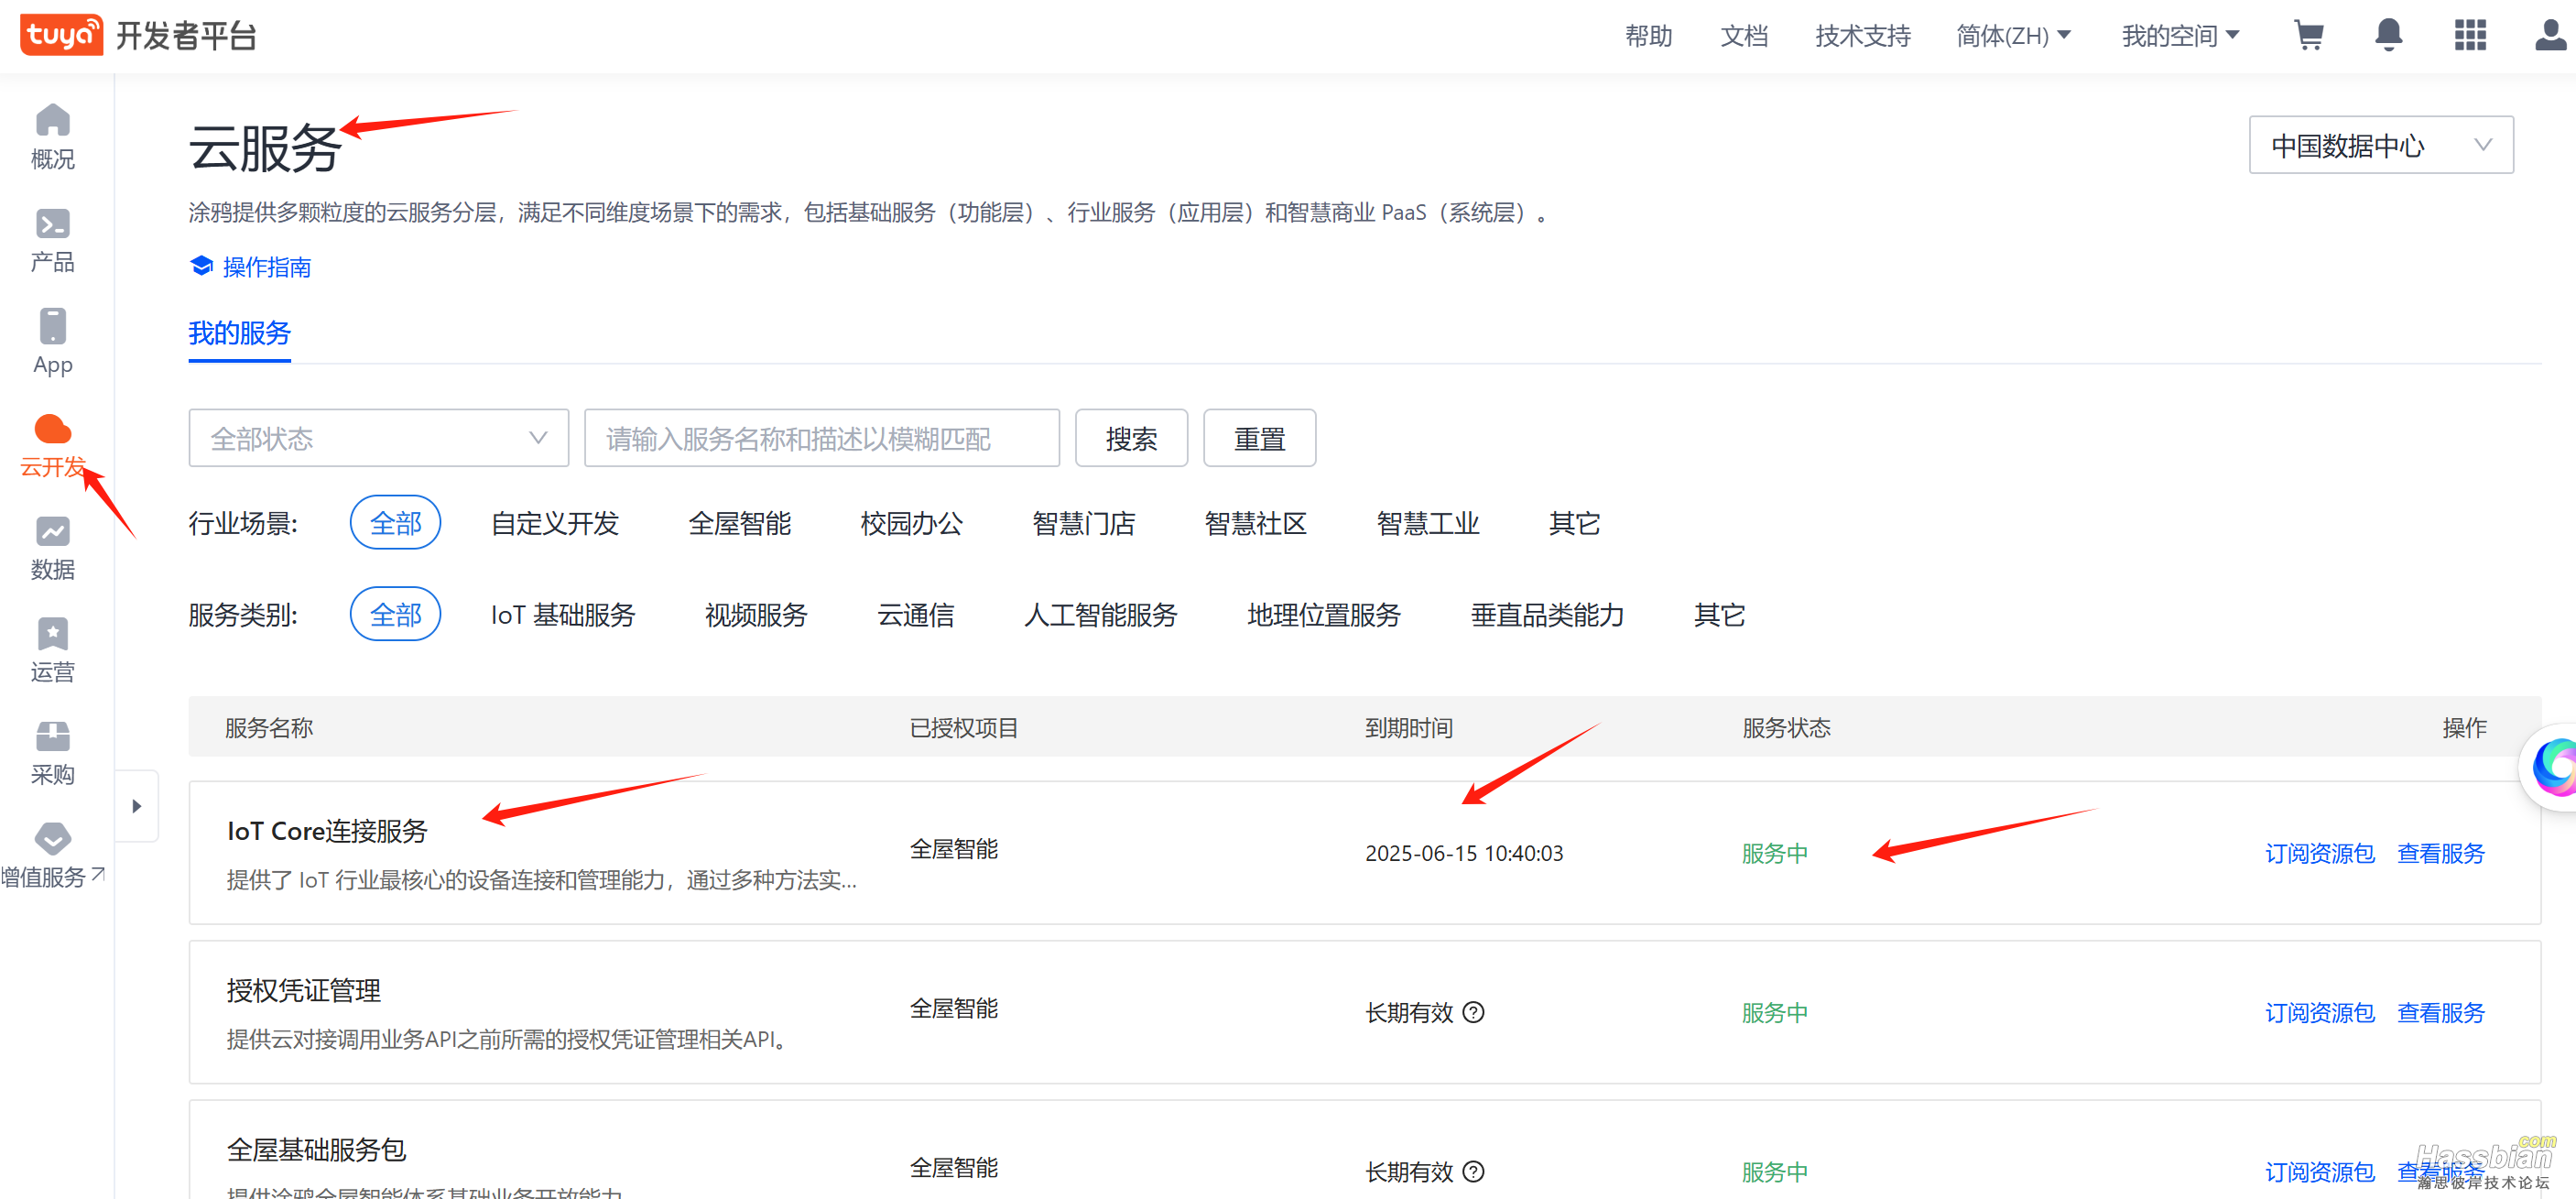Image resolution: width=2576 pixels, height=1199 pixels.
Task: Open 产品 section in sidebar
Action: [x=53, y=240]
